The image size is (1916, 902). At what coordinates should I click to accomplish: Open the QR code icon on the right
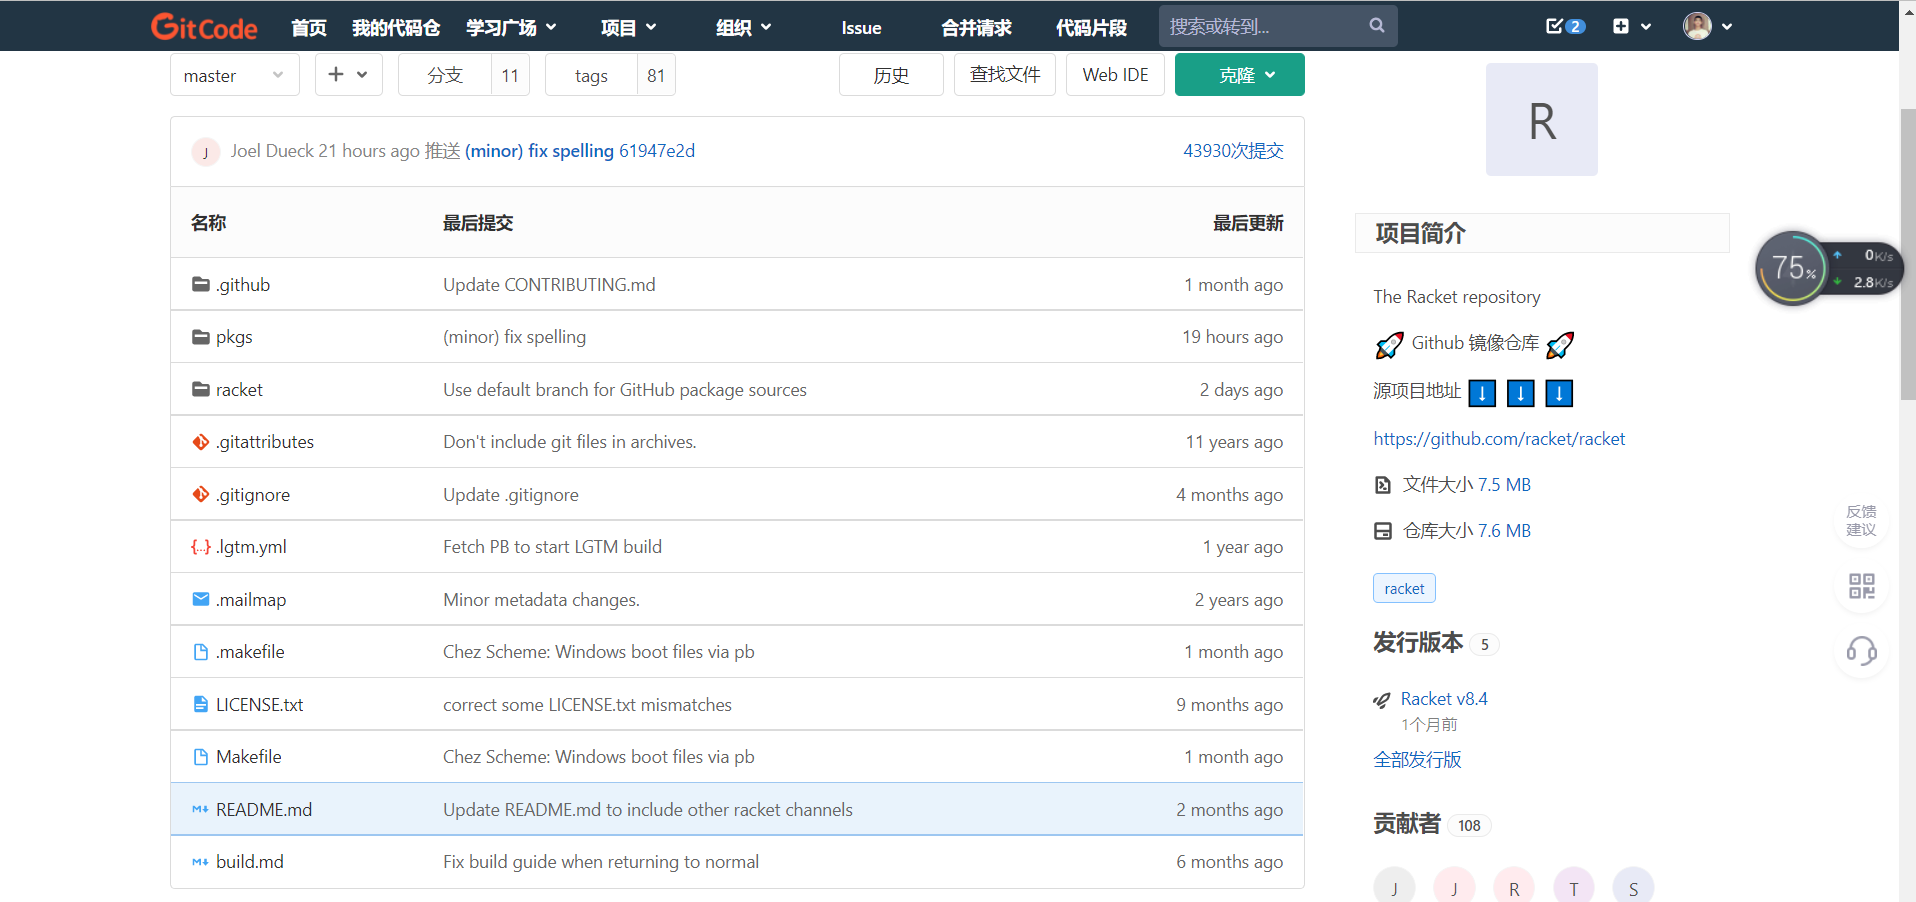click(1862, 586)
